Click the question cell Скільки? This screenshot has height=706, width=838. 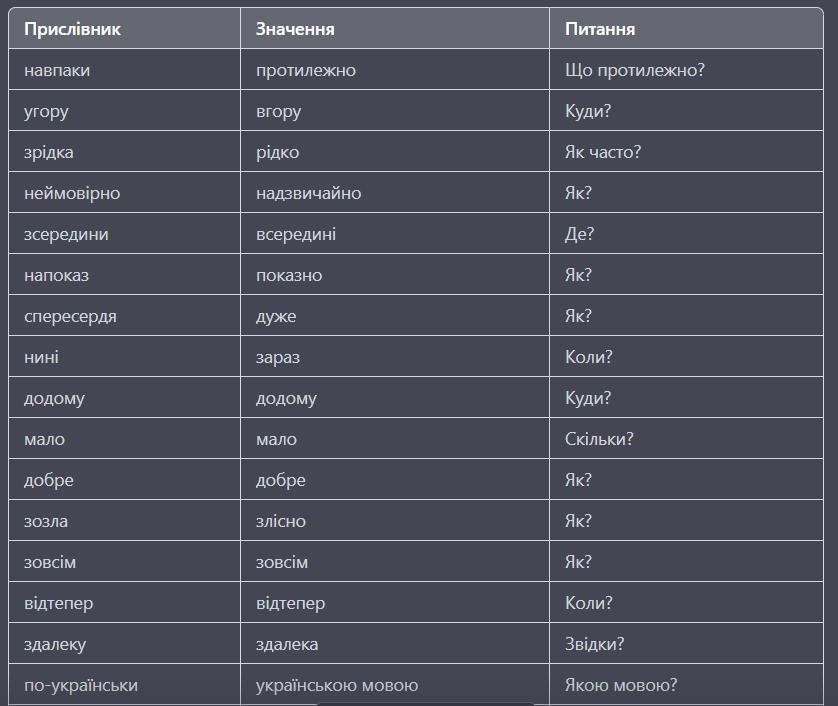[599, 439]
